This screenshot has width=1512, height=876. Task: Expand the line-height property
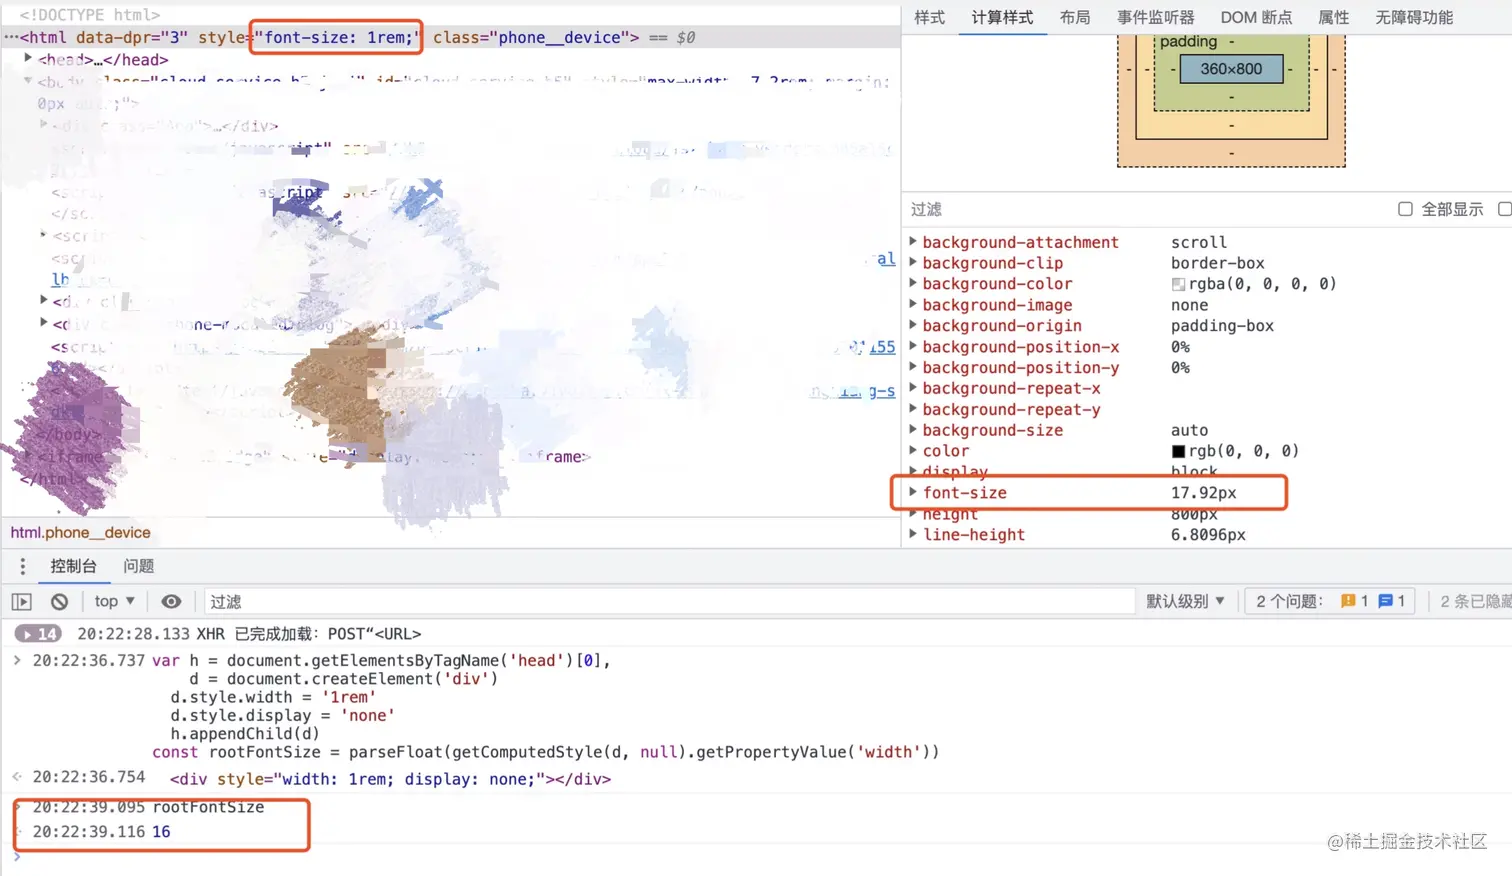(913, 534)
